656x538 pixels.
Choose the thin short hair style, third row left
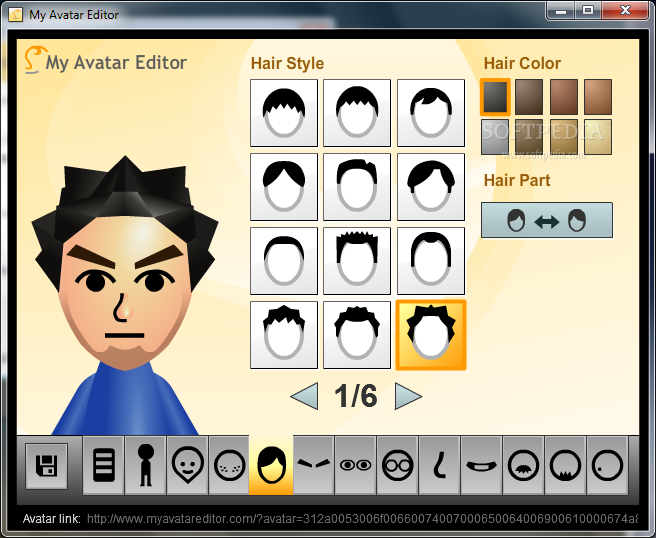point(284,261)
